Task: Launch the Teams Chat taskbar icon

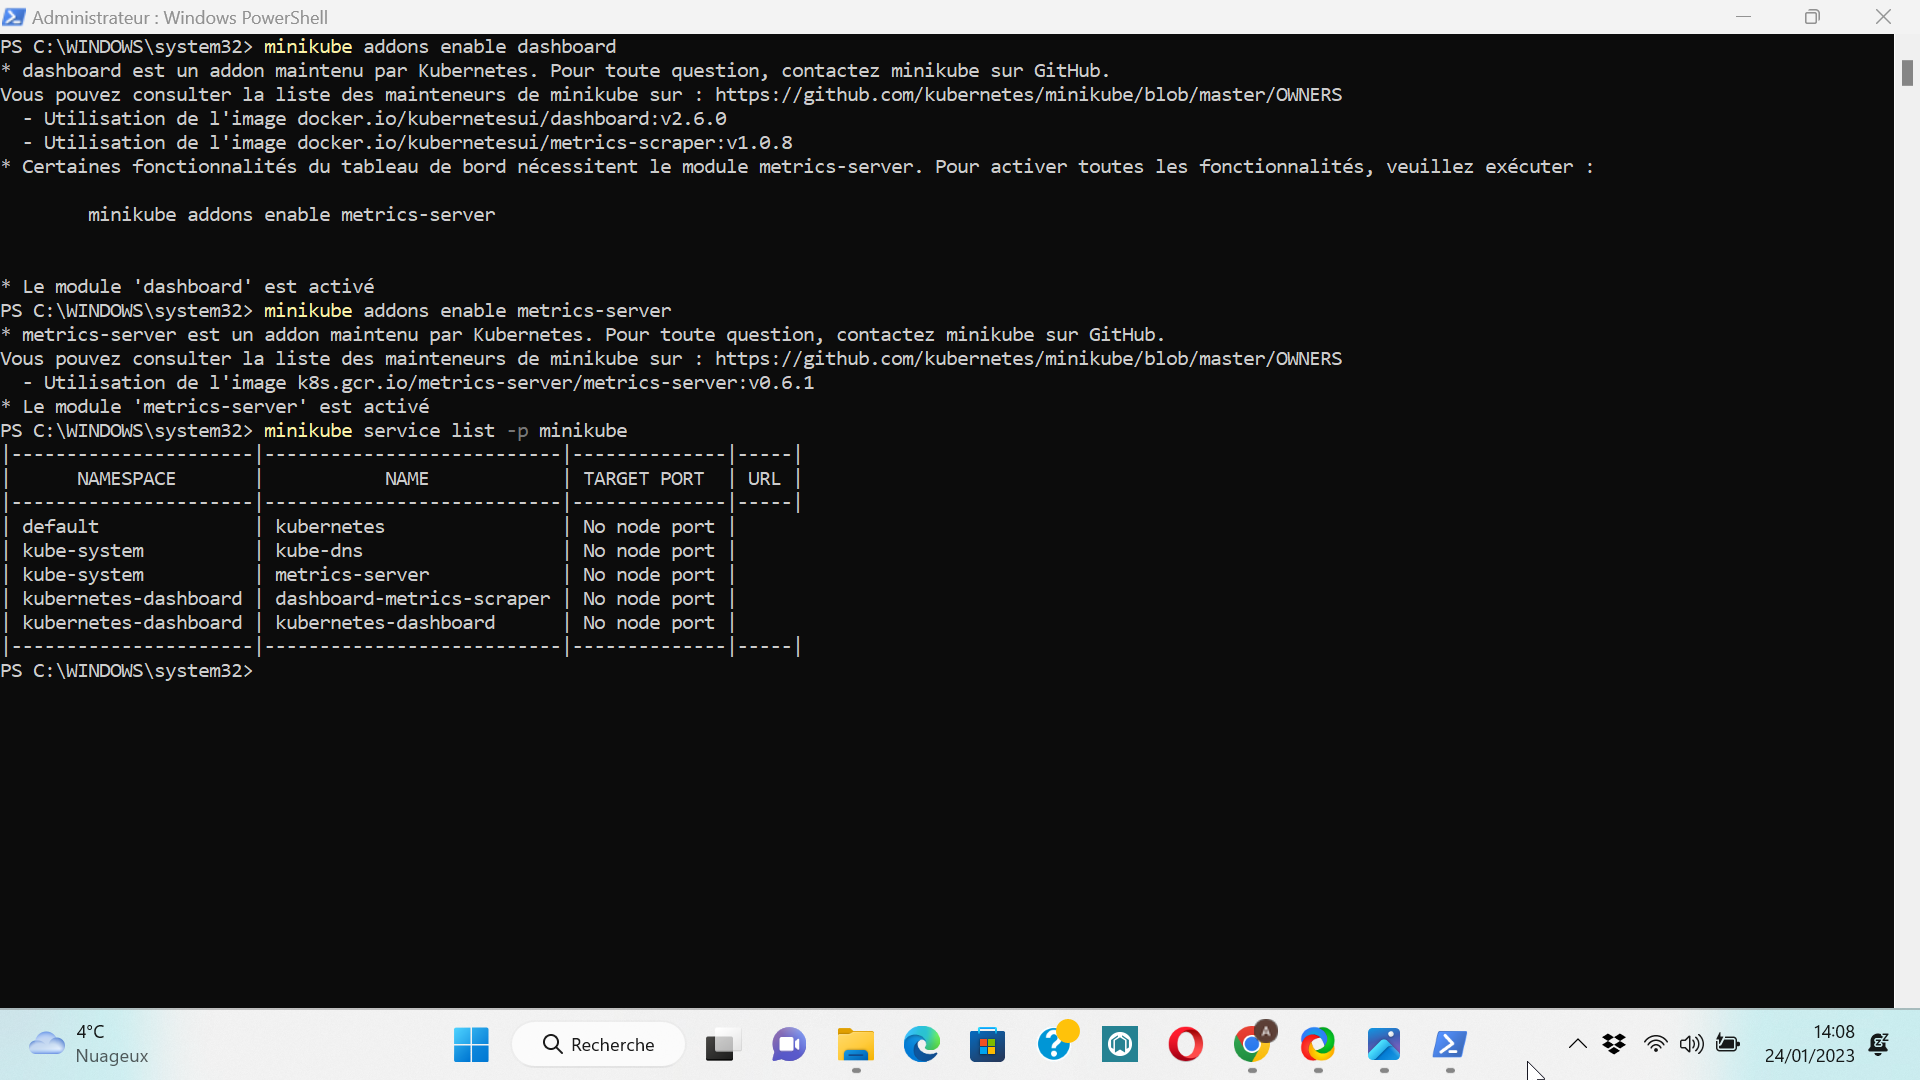Action: [x=789, y=1045]
